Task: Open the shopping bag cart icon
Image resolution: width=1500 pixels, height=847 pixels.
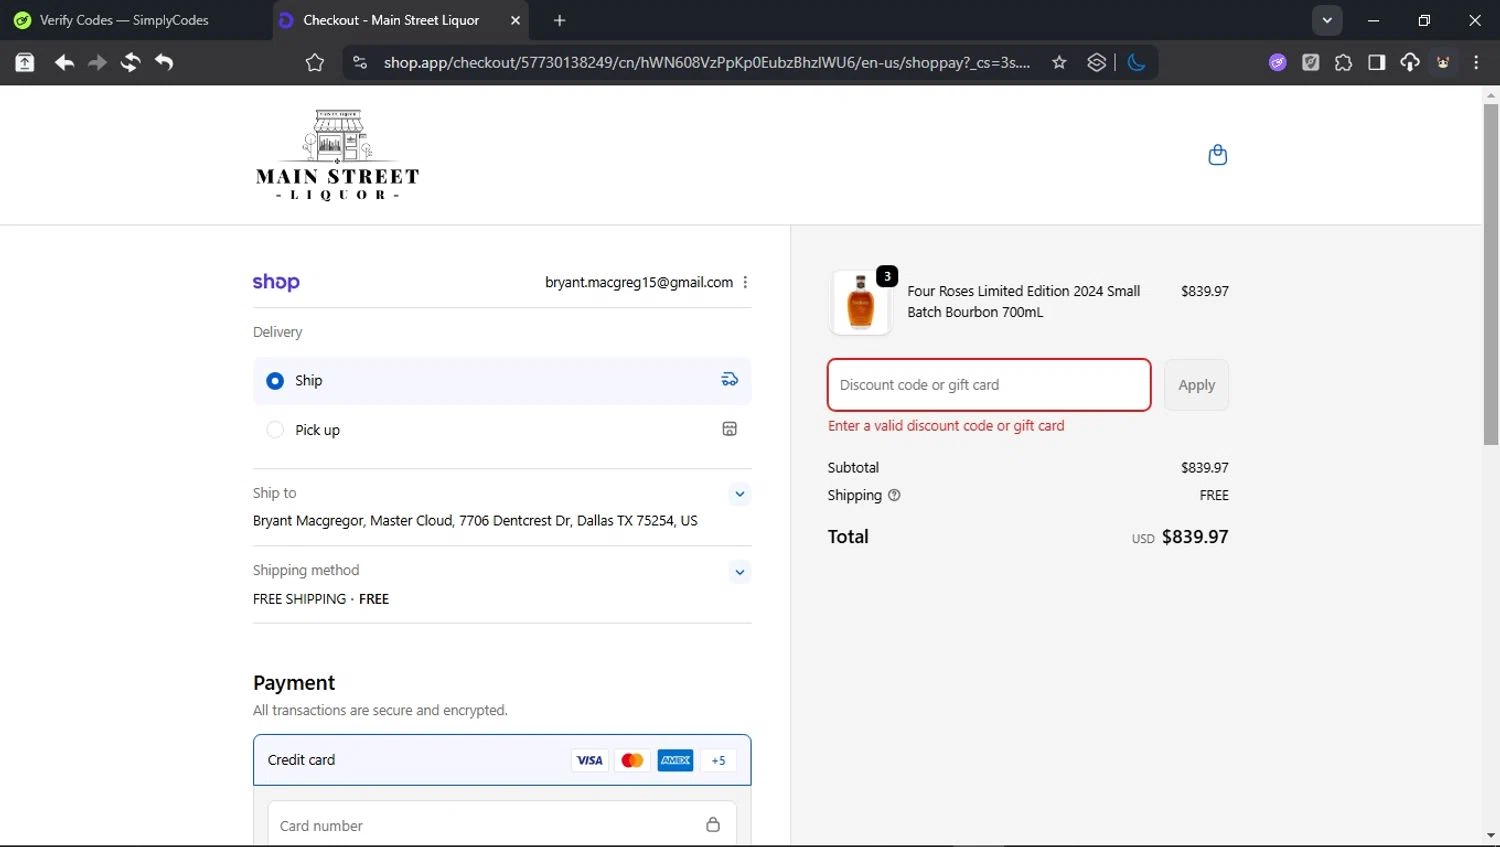Action: [x=1217, y=155]
